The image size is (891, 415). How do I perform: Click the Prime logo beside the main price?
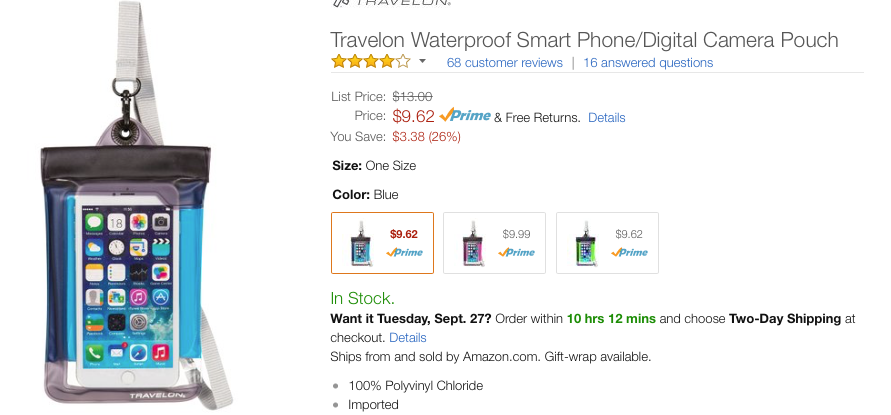click(x=465, y=116)
